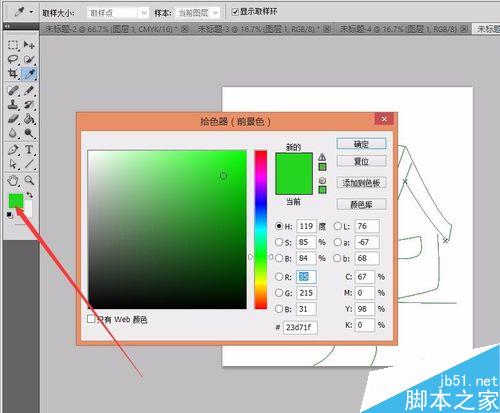Select the Pen tool

[13, 150]
